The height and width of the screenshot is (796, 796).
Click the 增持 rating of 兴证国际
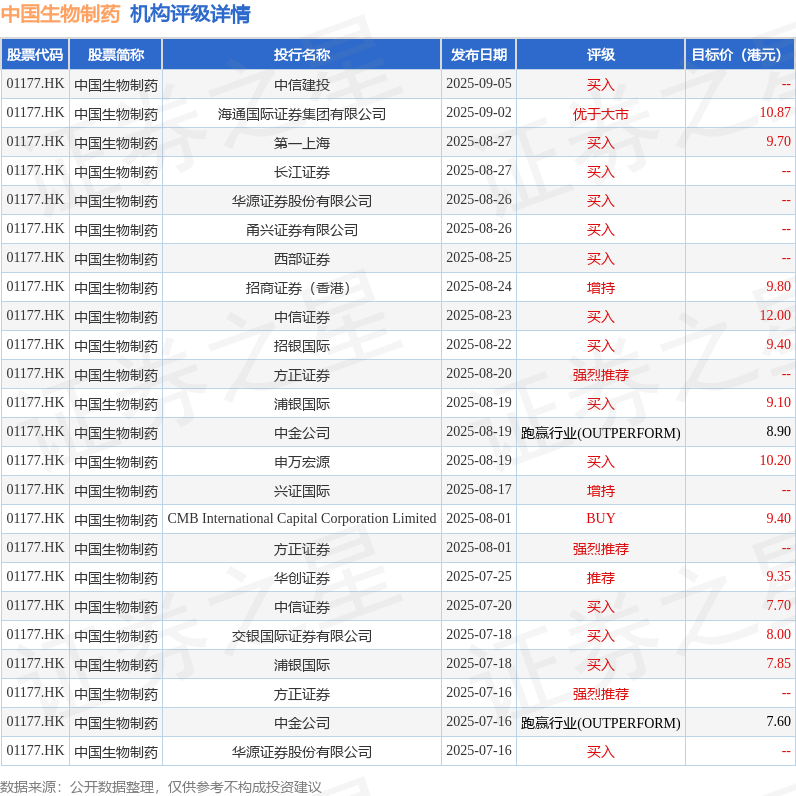point(601,490)
